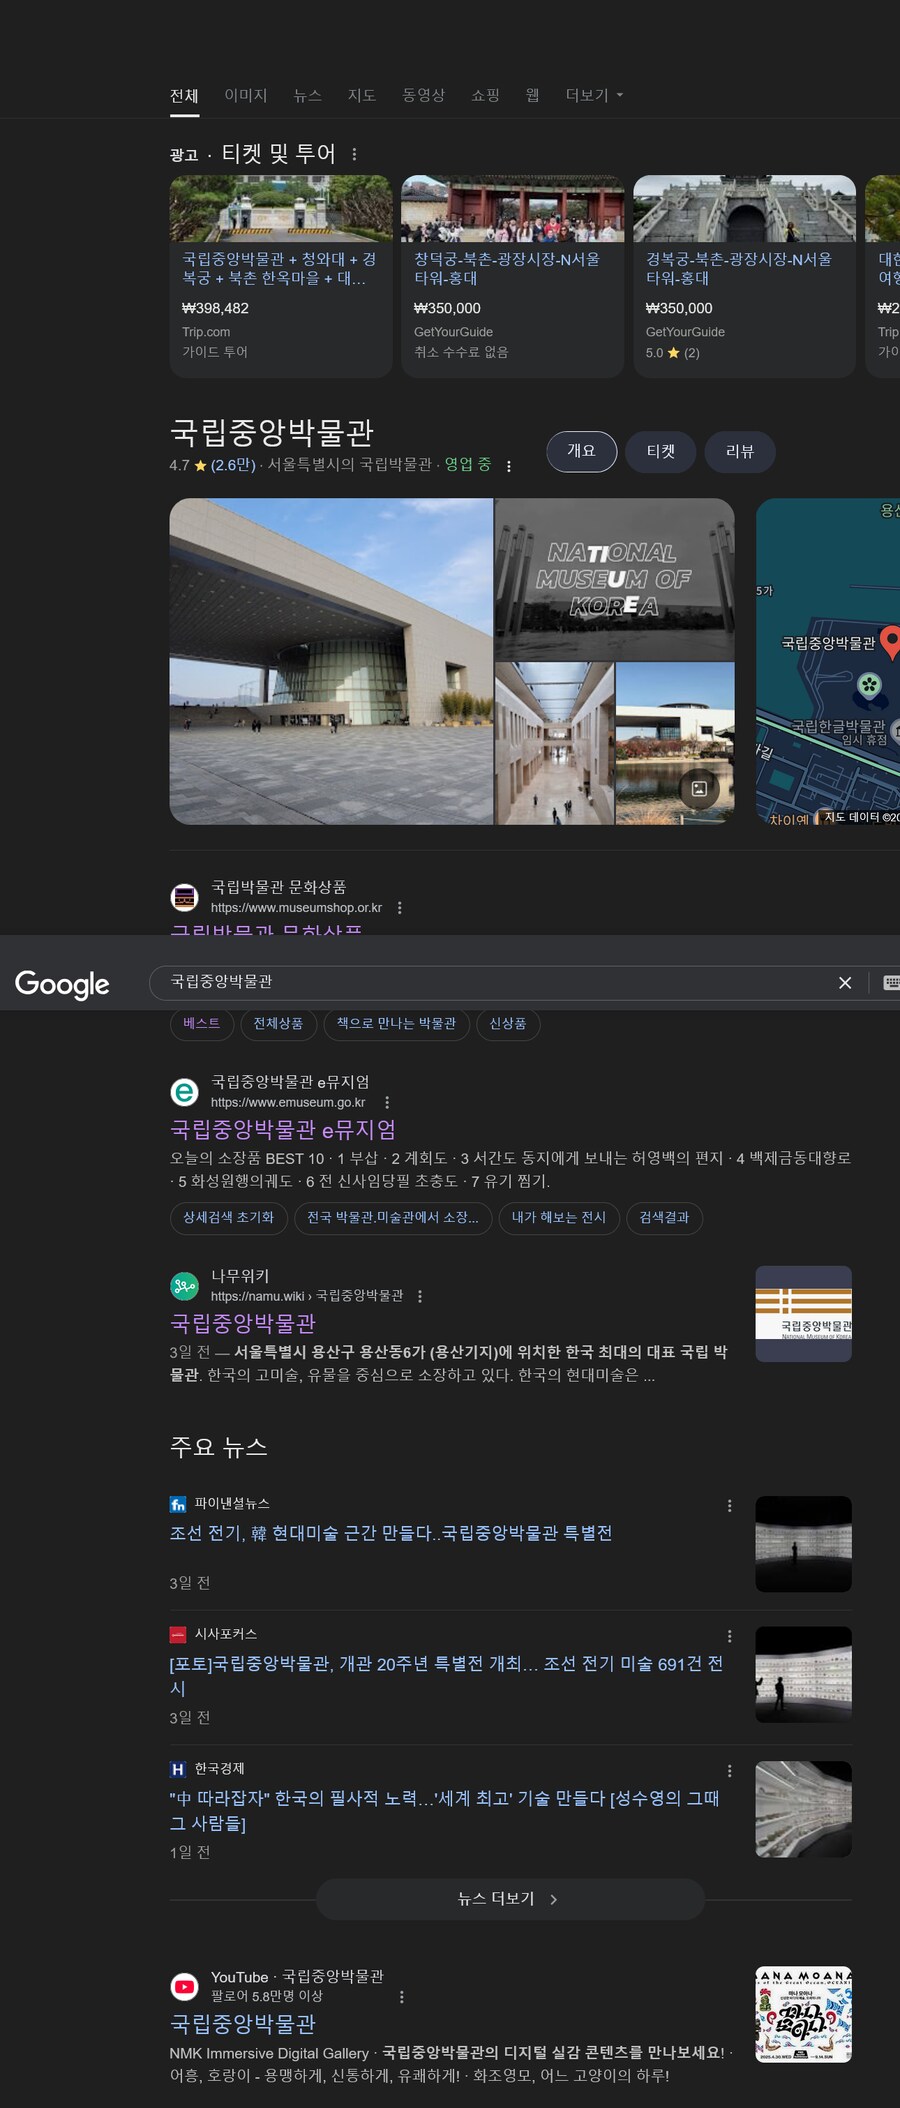Open the museum interior hallway photo

coord(554,743)
